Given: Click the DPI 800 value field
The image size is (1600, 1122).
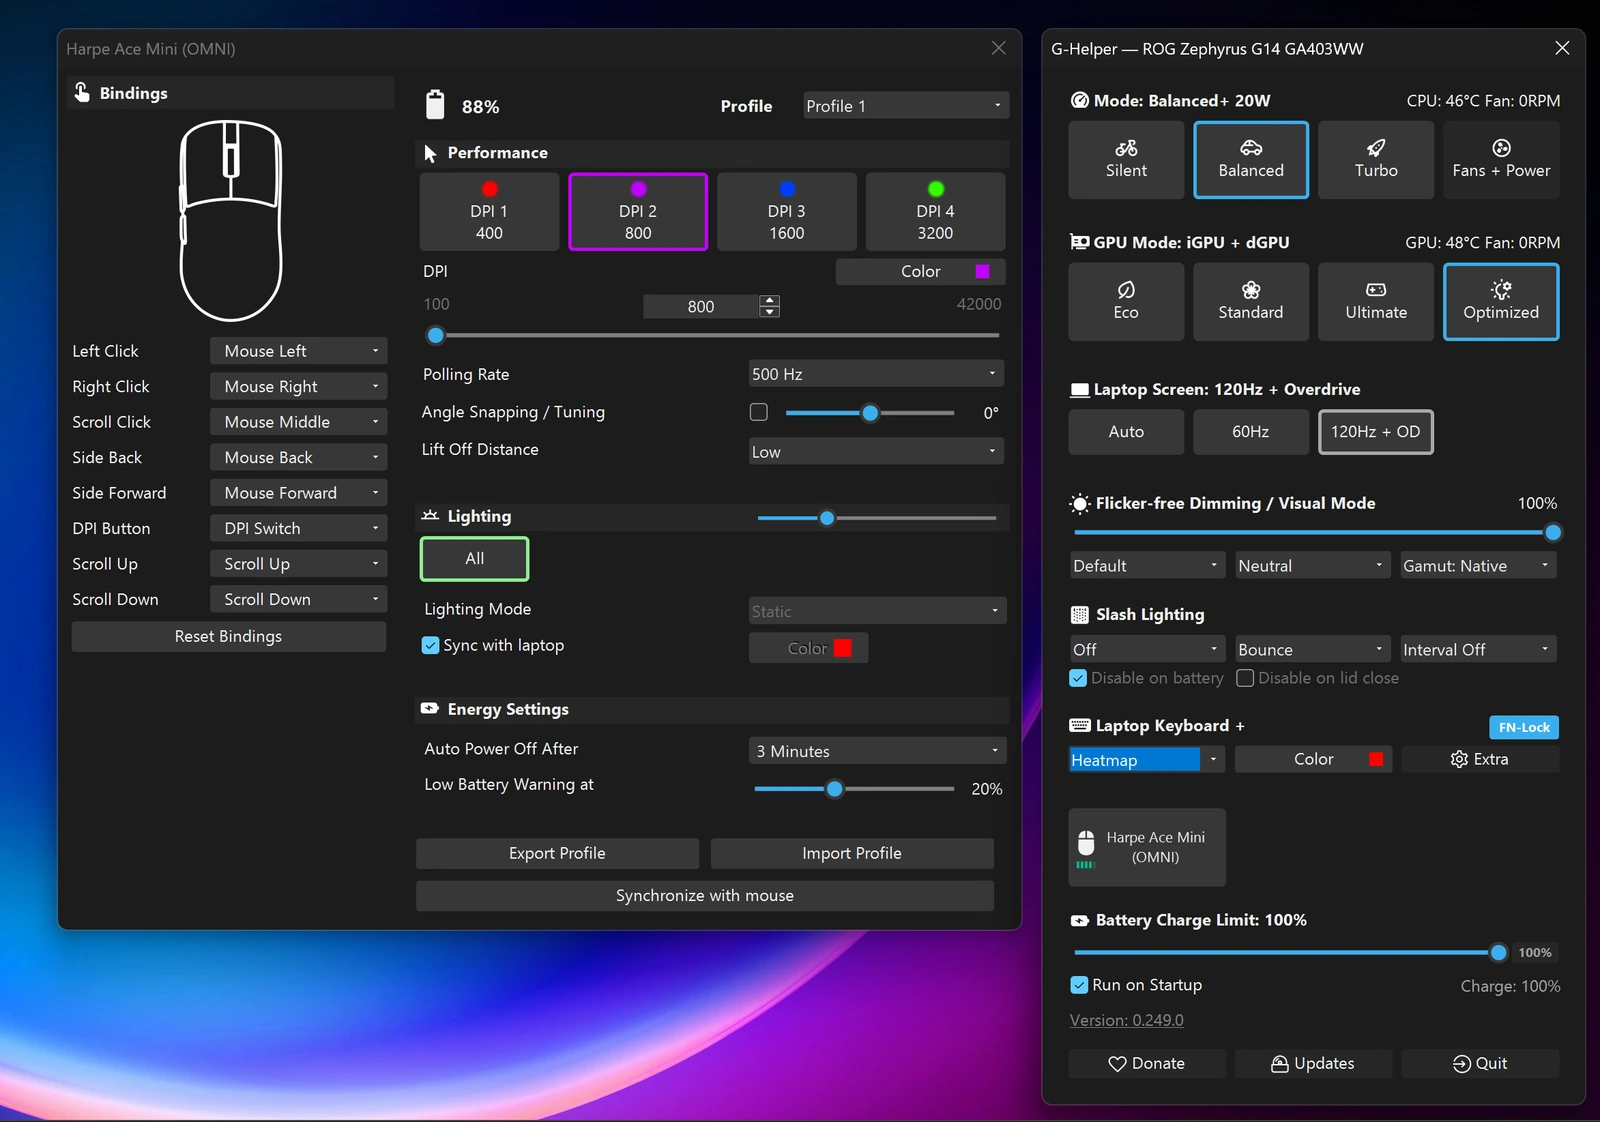Looking at the screenshot, I should coord(701,306).
